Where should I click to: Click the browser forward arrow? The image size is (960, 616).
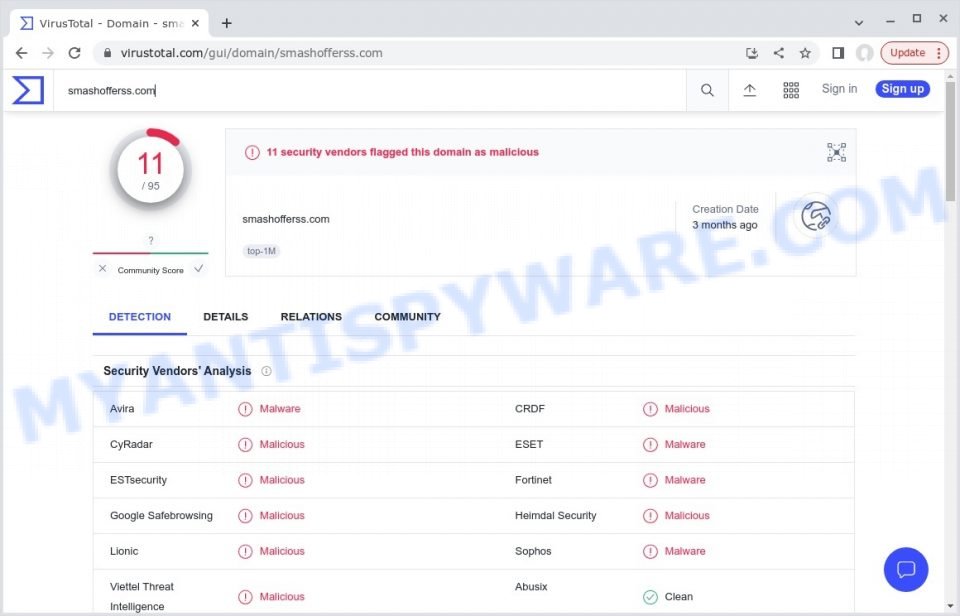[48, 53]
